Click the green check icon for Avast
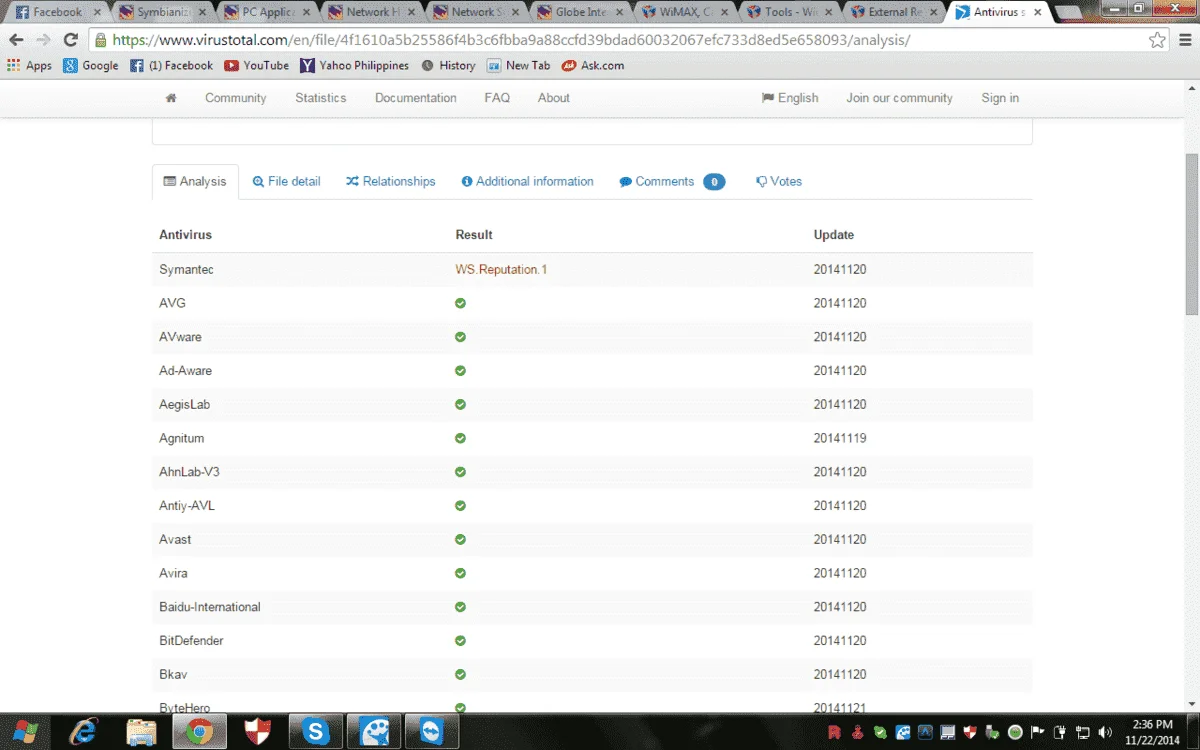The height and width of the screenshot is (750, 1200). pyautogui.click(x=460, y=540)
